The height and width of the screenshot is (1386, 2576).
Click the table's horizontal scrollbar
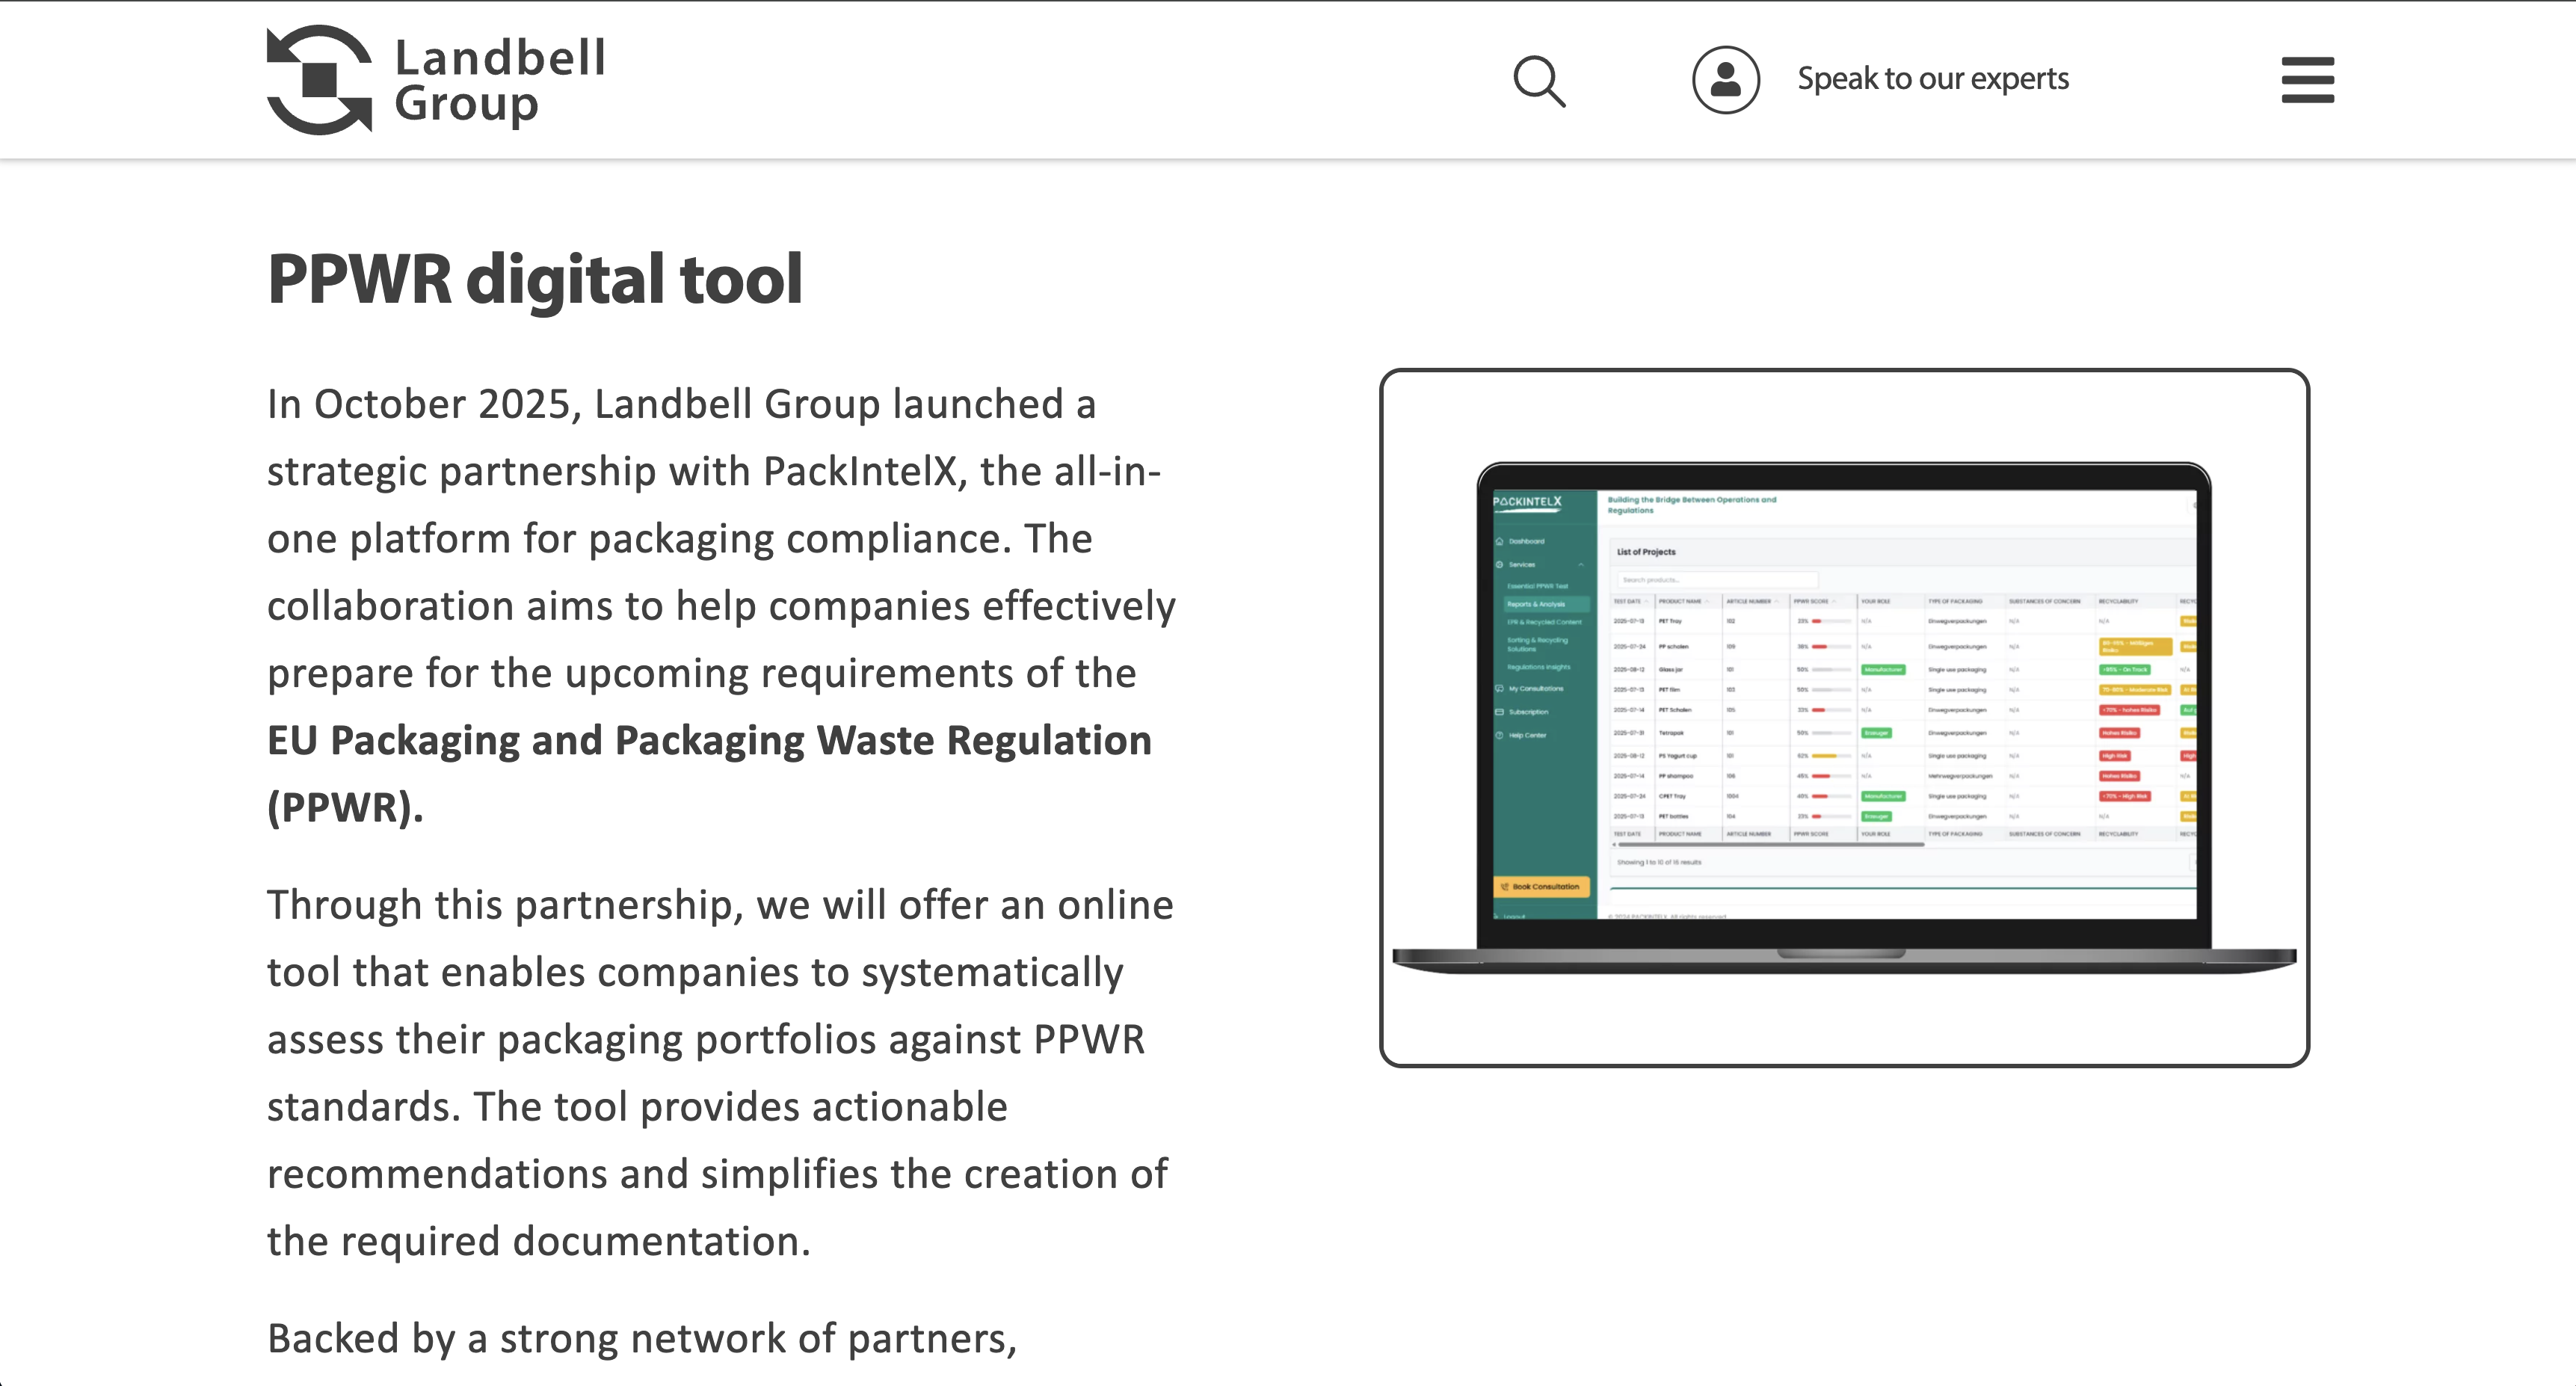click(x=1770, y=845)
